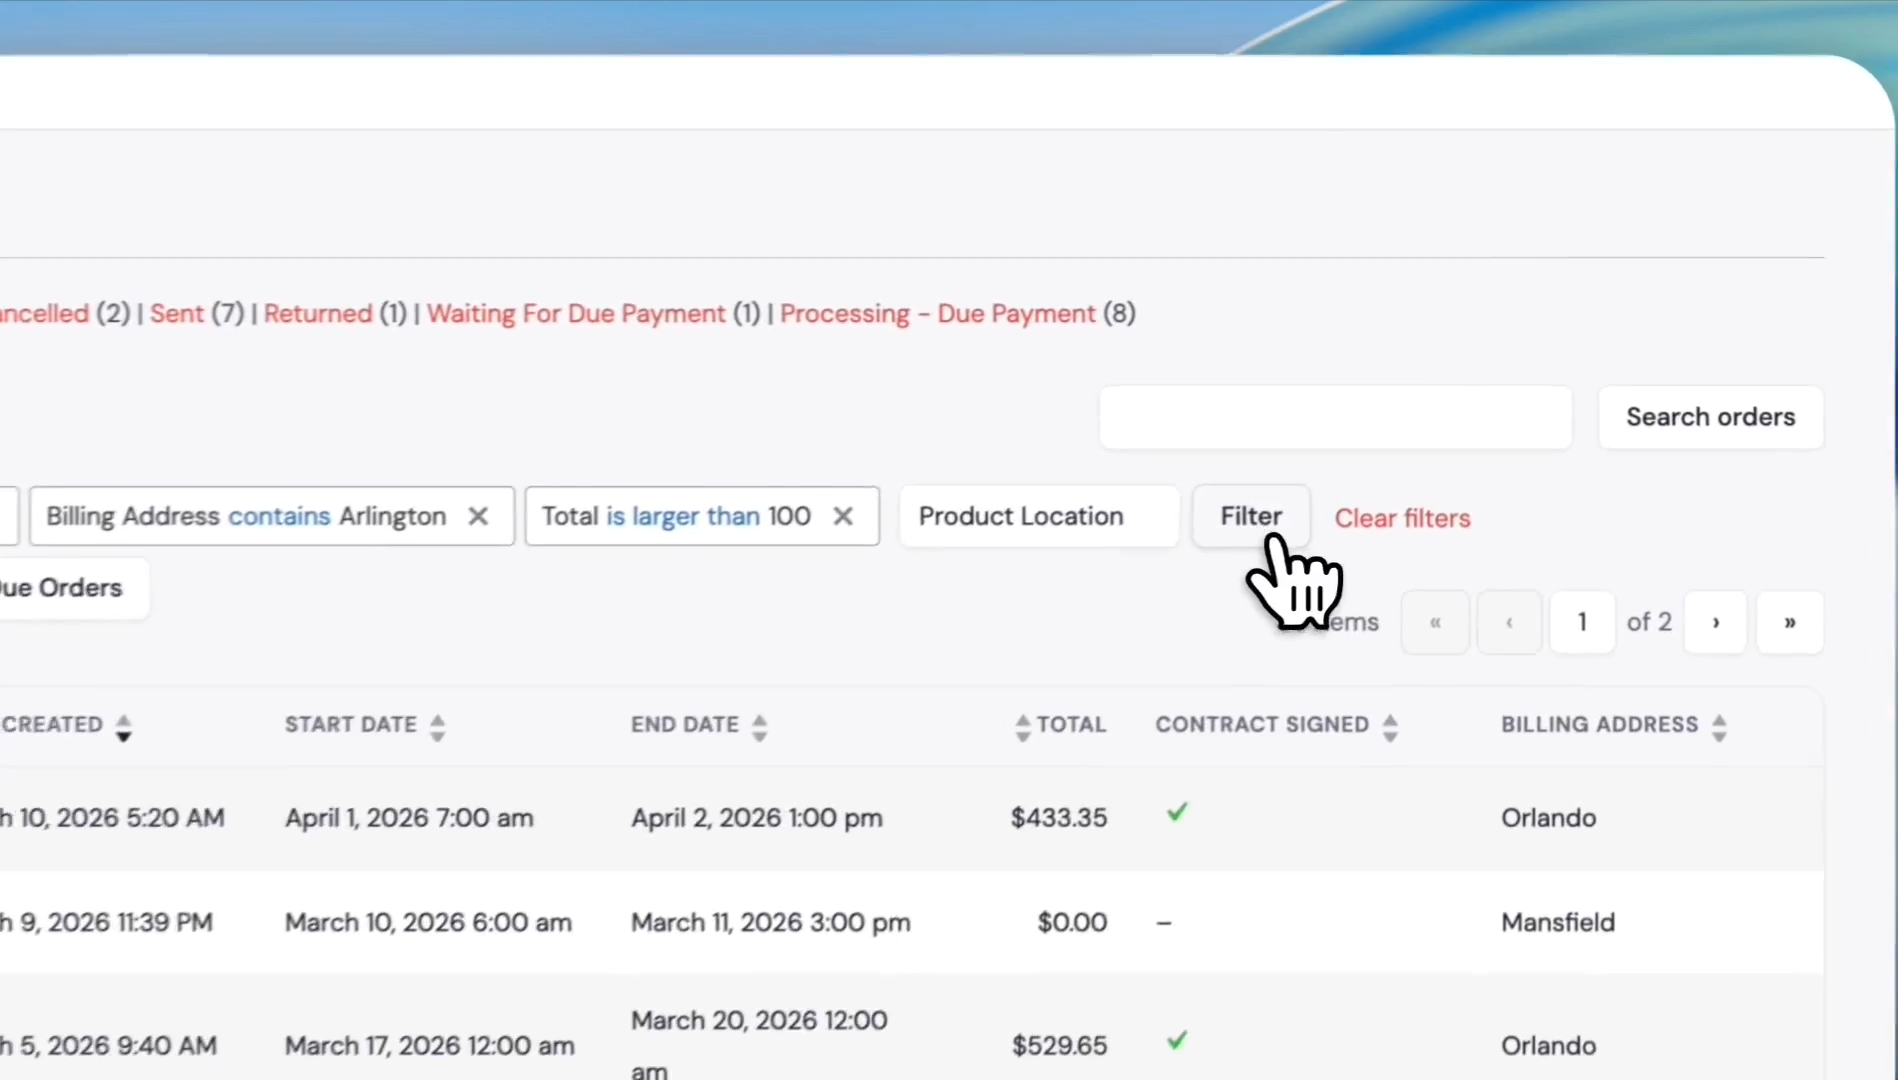Click the contract signed checkmark for $433.35 order
The width and height of the screenshot is (1898, 1080).
pyautogui.click(x=1177, y=813)
